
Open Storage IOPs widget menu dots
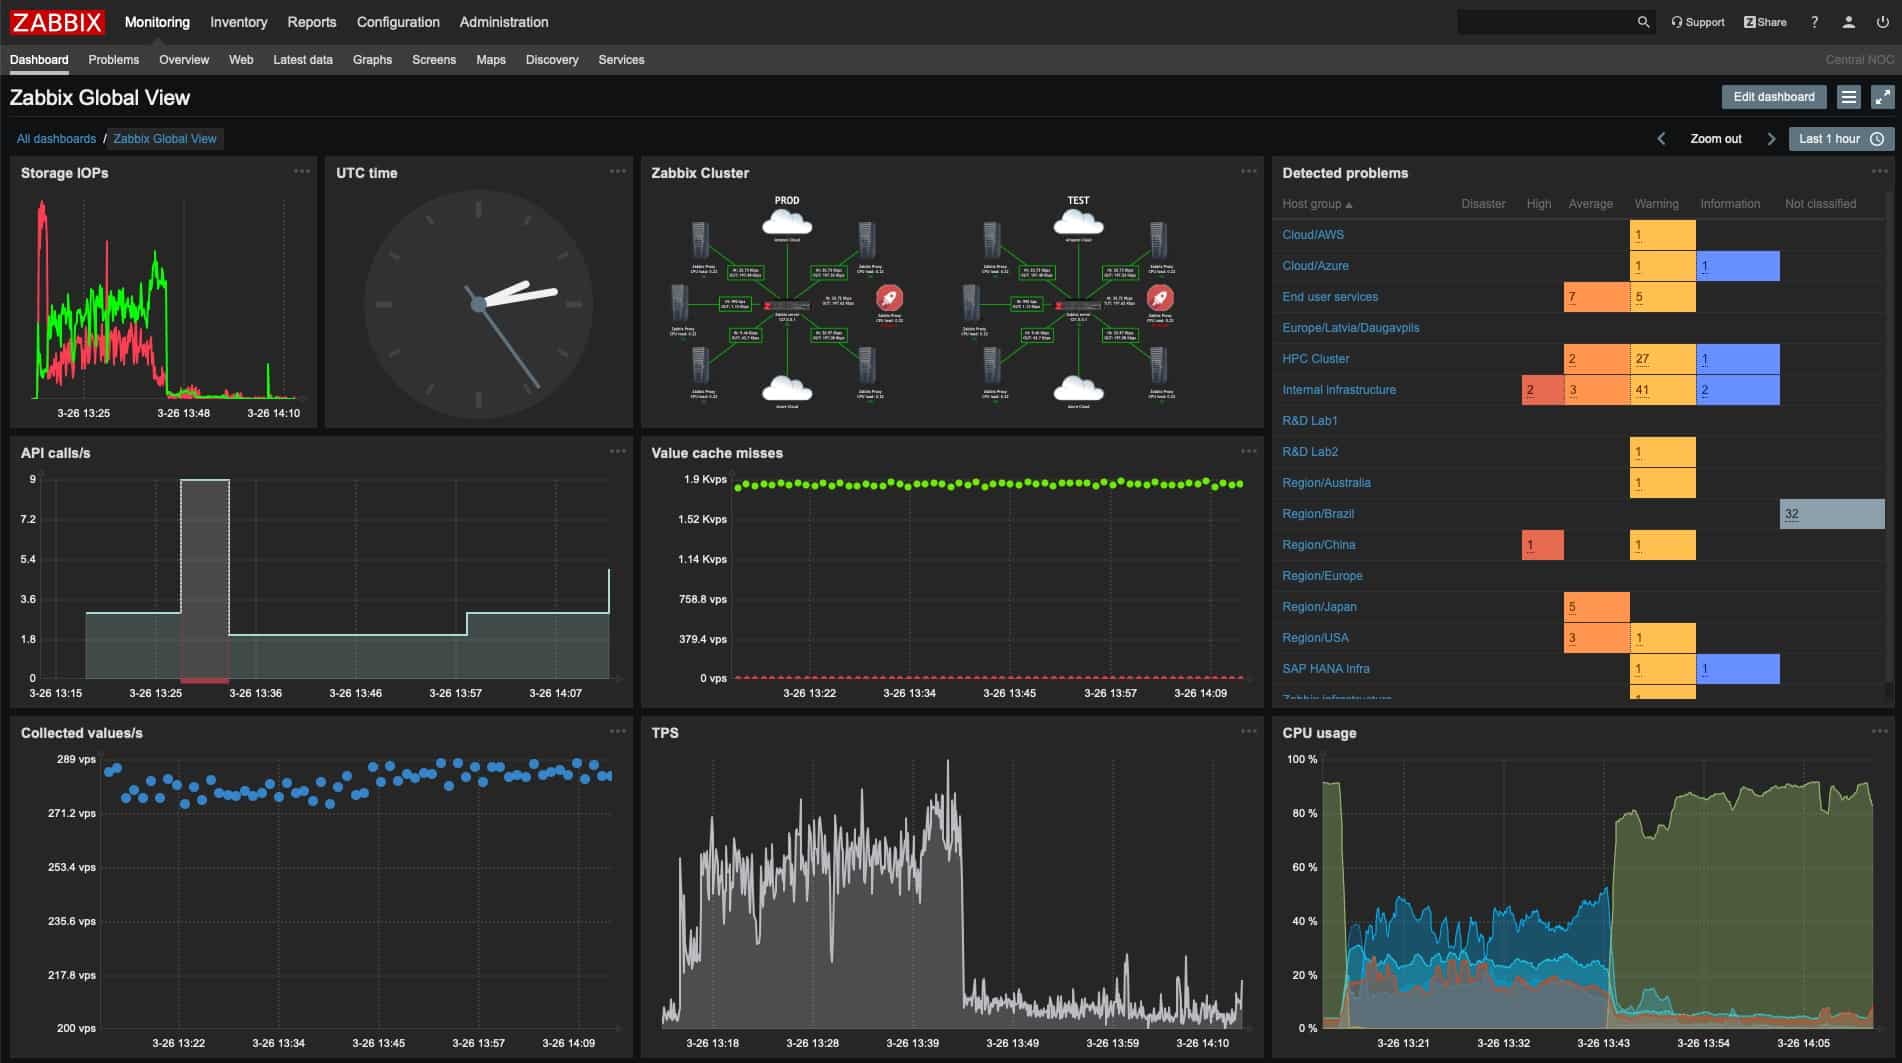pos(302,171)
